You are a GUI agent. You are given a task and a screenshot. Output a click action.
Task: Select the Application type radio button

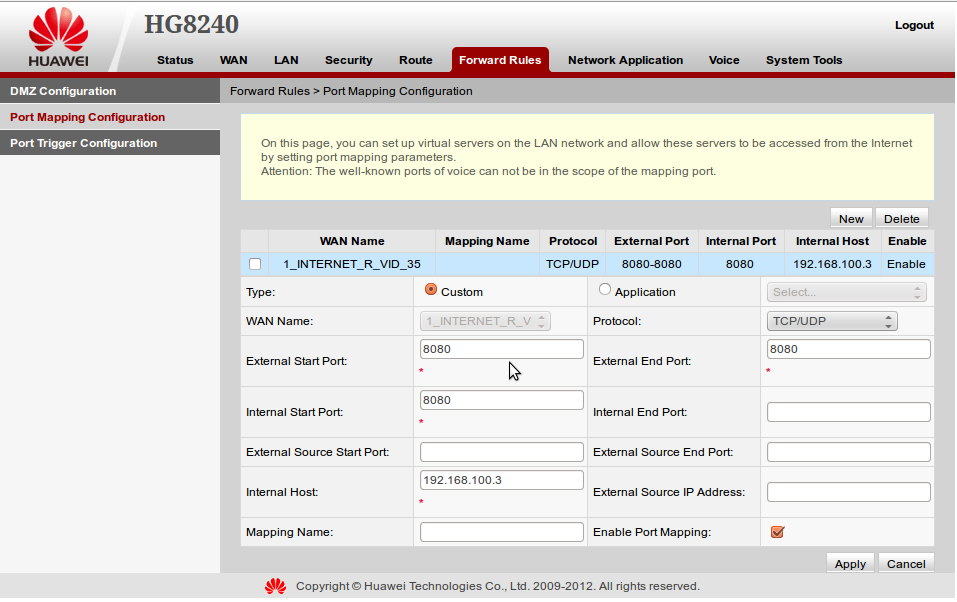[604, 289]
